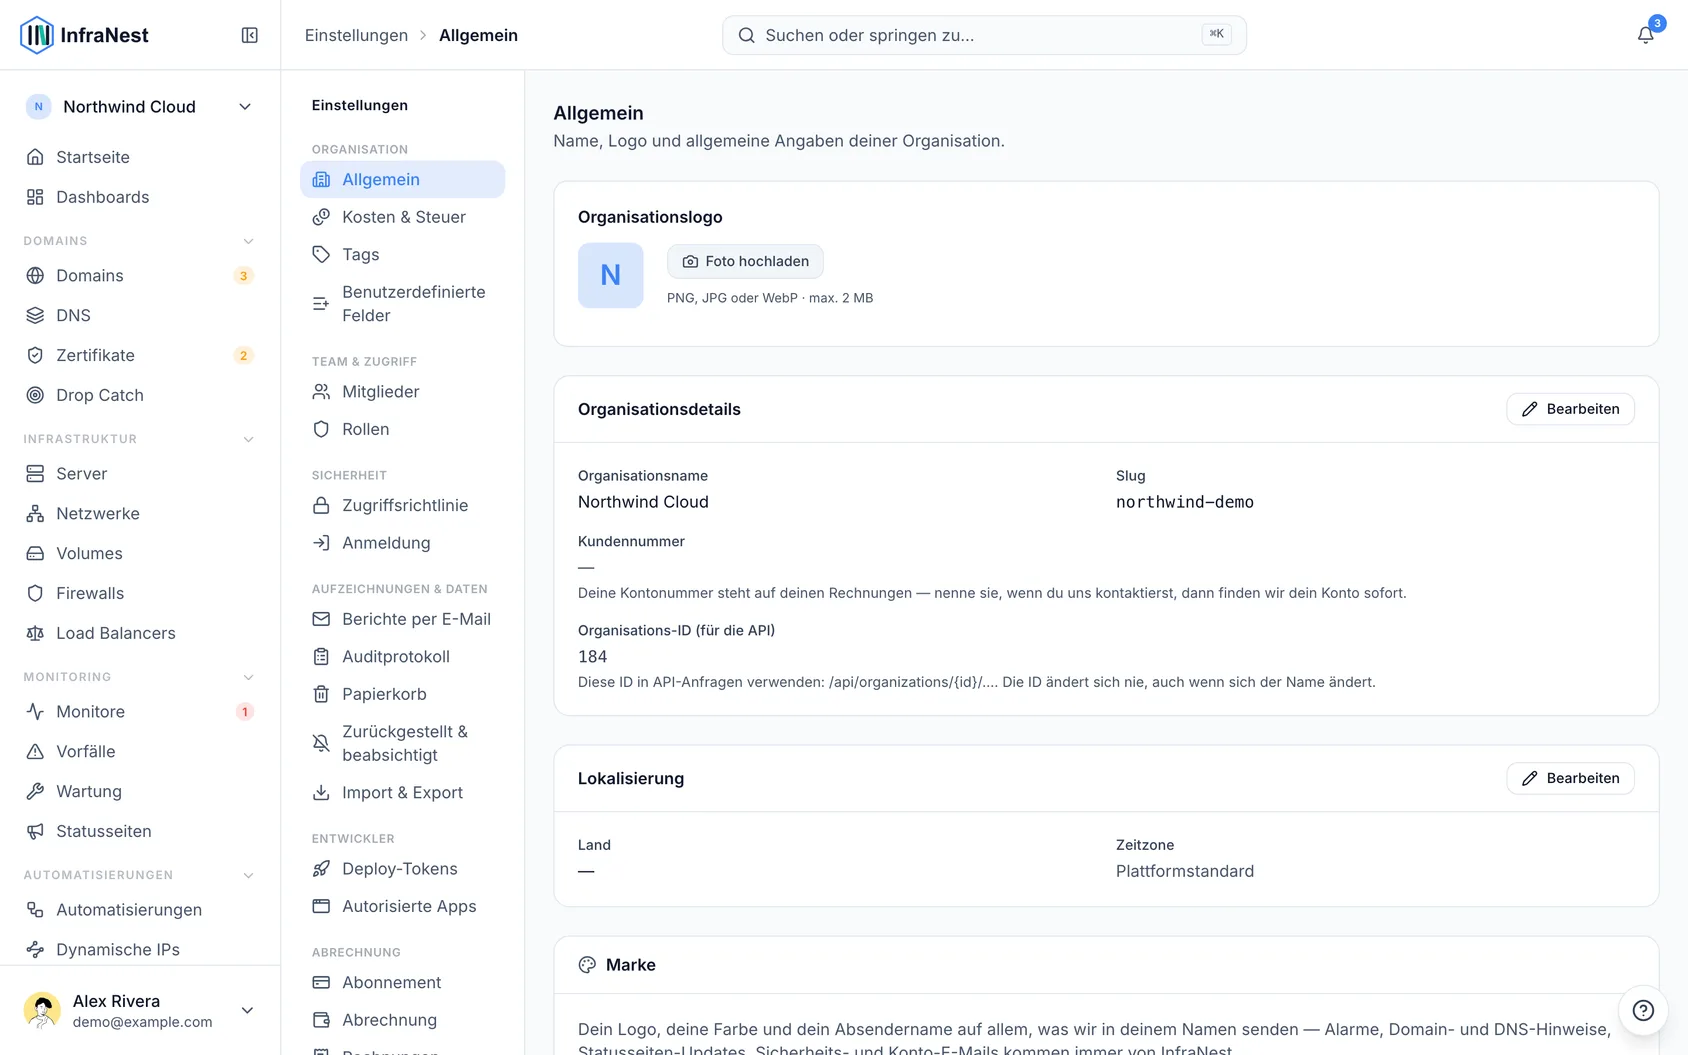Open Zugriffsrichtlinie settings
The height and width of the screenshot is (1055, 1688).
coord(402,506)
